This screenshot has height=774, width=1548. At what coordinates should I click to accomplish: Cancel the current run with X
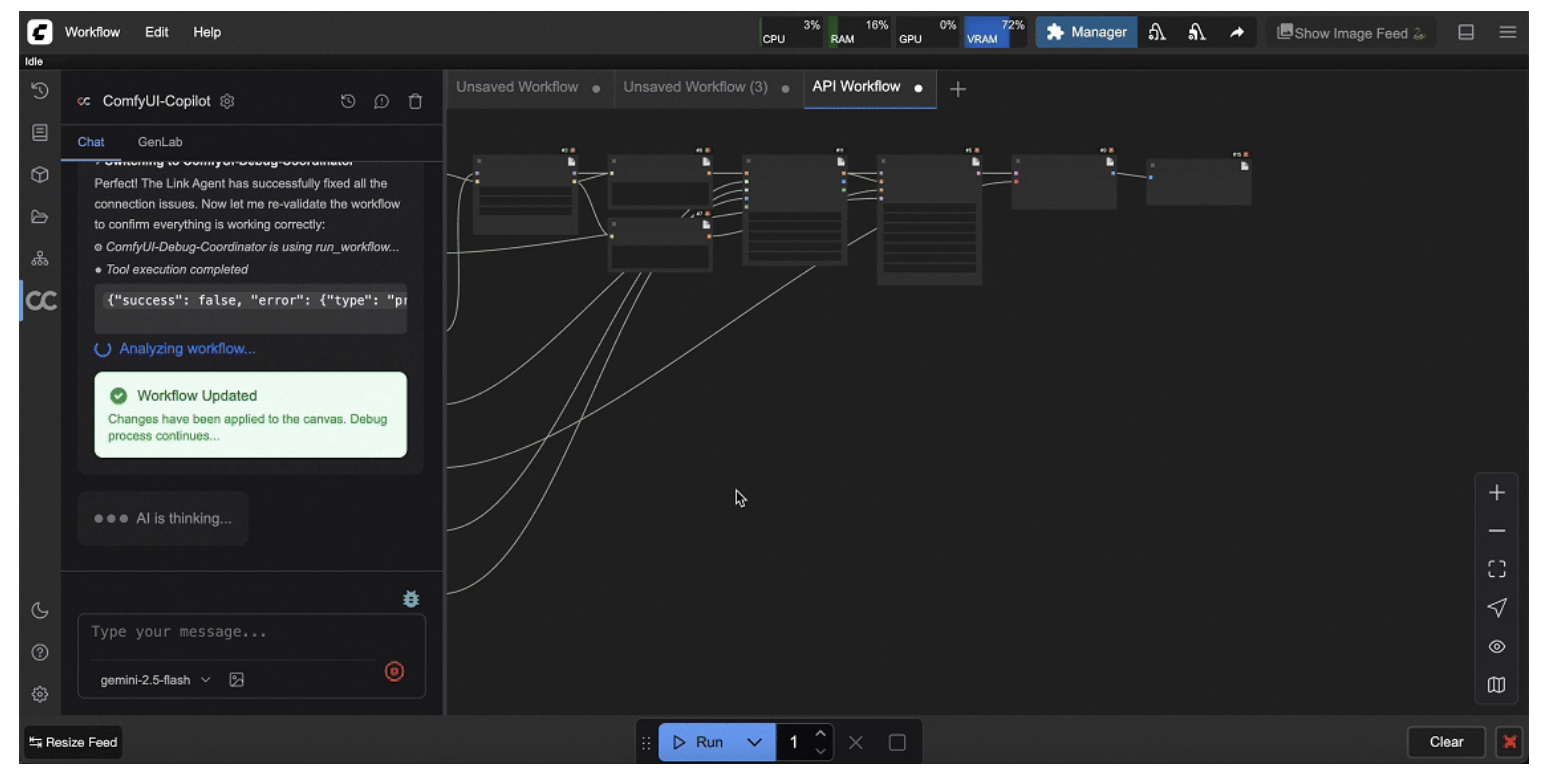pos(856,742)
